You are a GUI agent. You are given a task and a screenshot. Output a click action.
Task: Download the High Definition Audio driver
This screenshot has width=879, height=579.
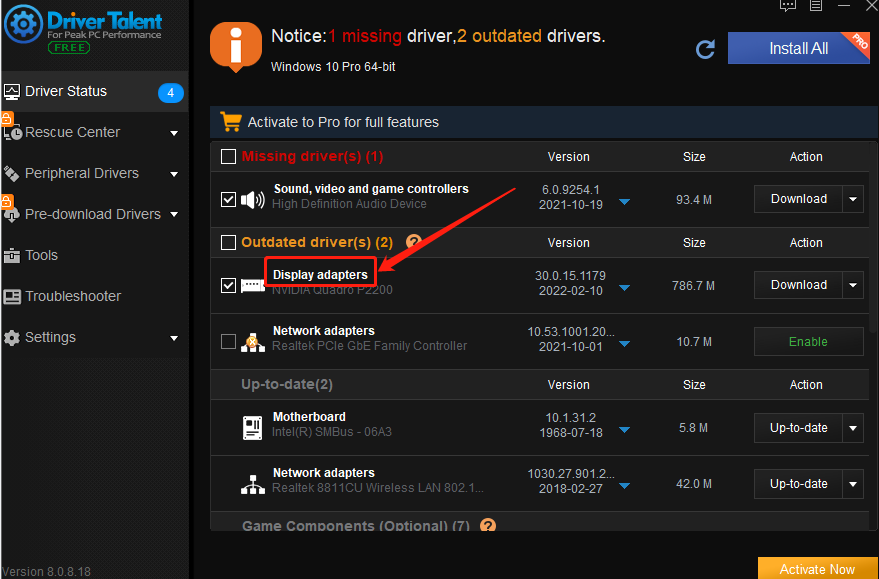[x=798, y=199]
